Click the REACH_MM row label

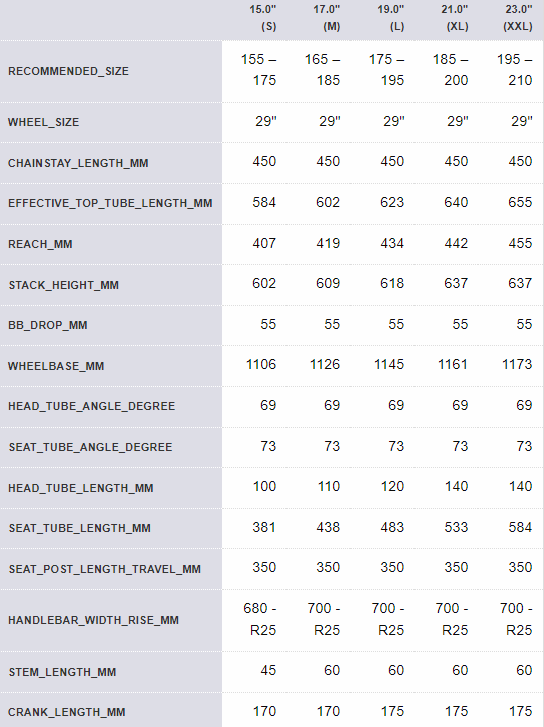point(40,244)
